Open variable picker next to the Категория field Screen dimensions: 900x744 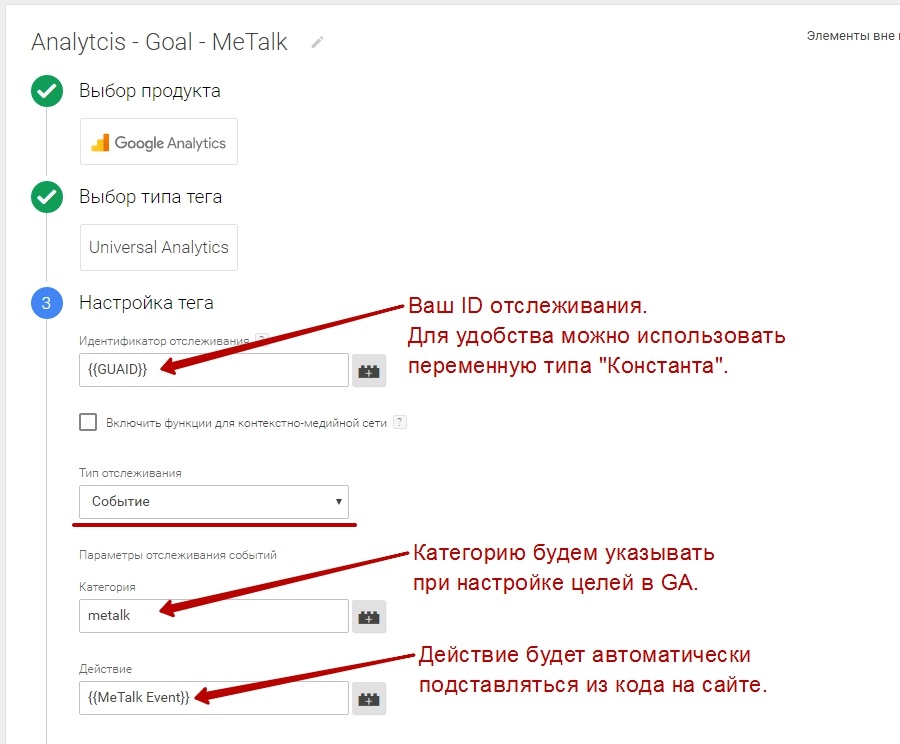368,617
